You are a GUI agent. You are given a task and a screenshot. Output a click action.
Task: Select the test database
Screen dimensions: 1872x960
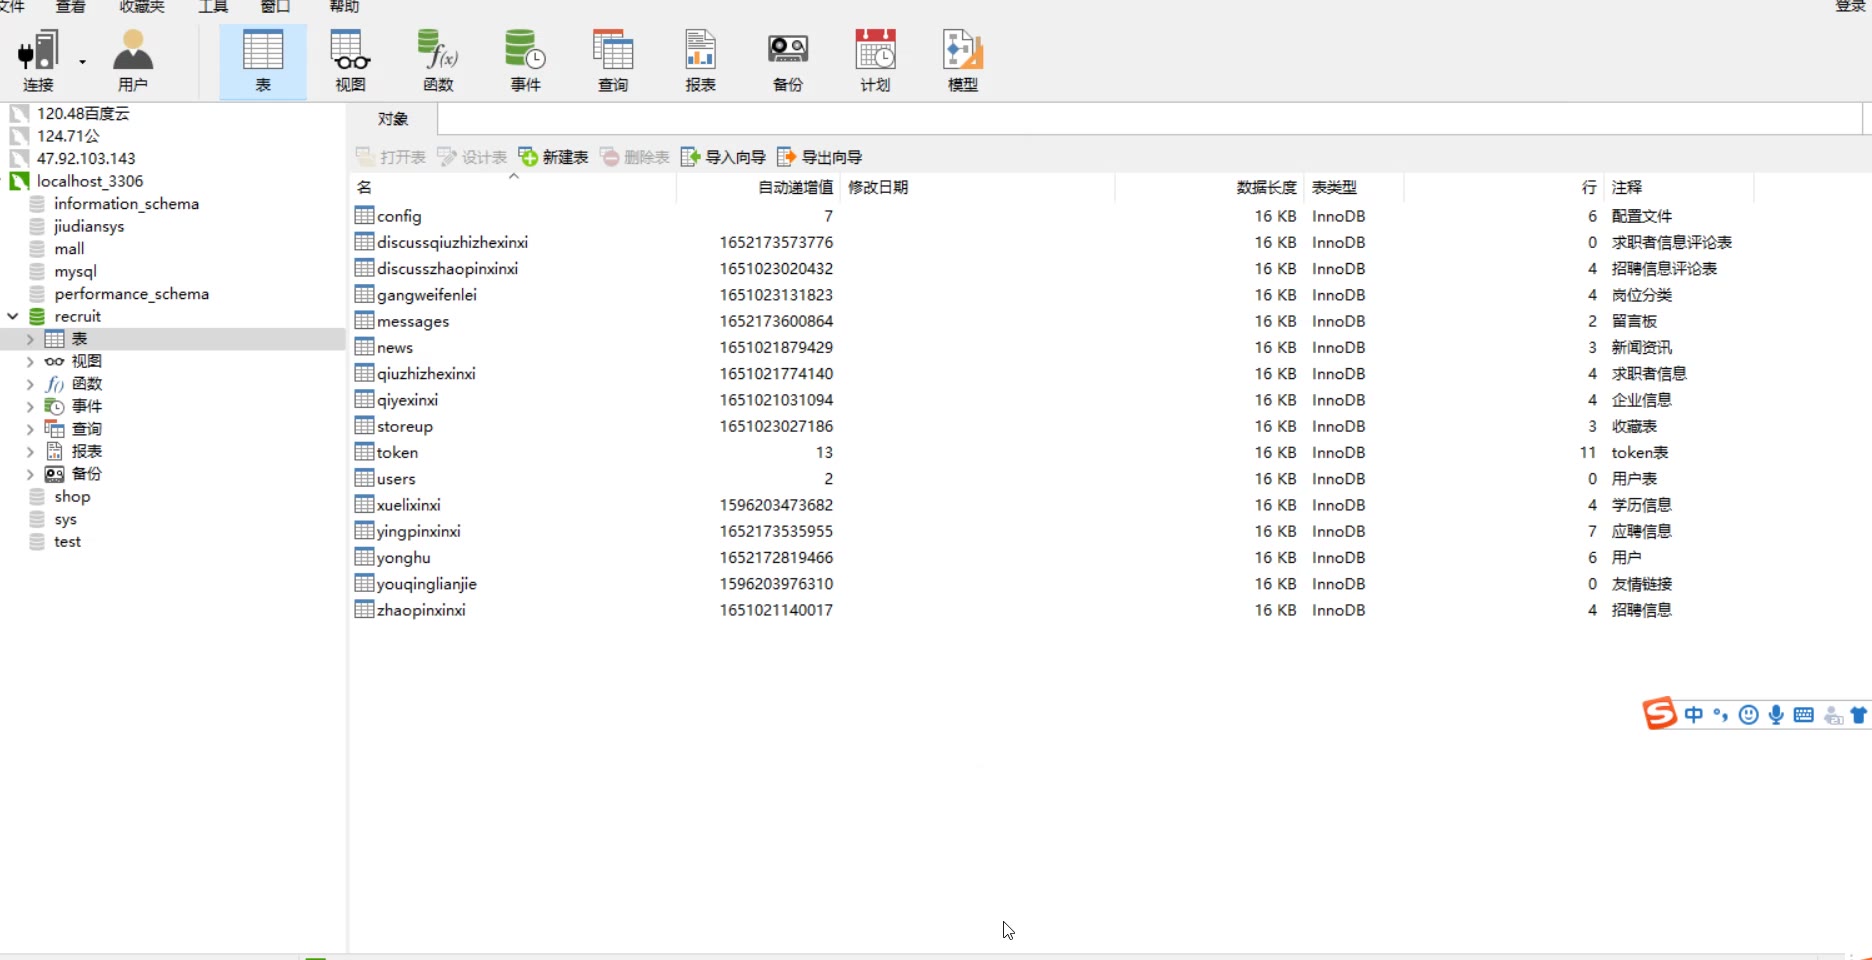67,541
